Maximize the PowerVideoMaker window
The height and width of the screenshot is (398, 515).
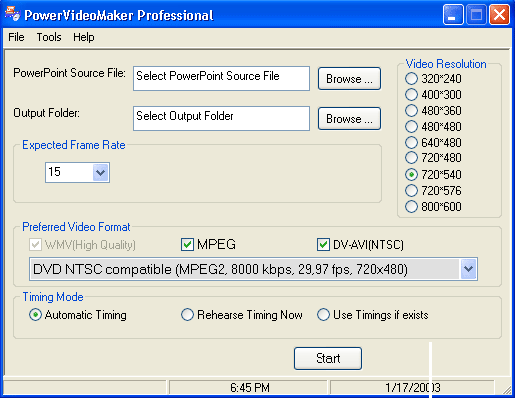click(x=476, y=15)
